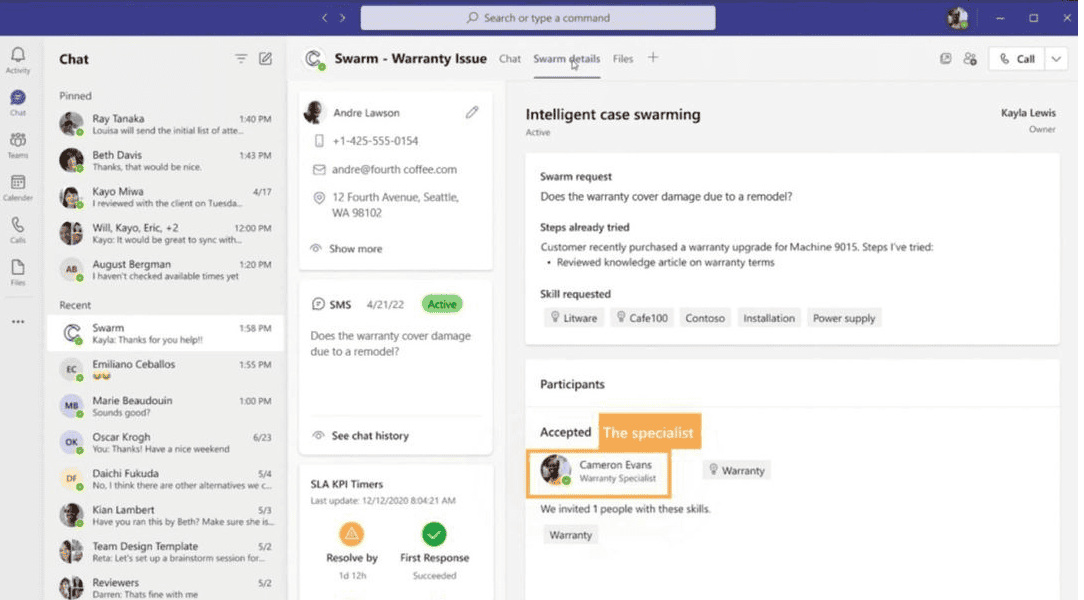1084x600 pixels.
Task: Select the Installation skill tag
Action: click(769, 318)
